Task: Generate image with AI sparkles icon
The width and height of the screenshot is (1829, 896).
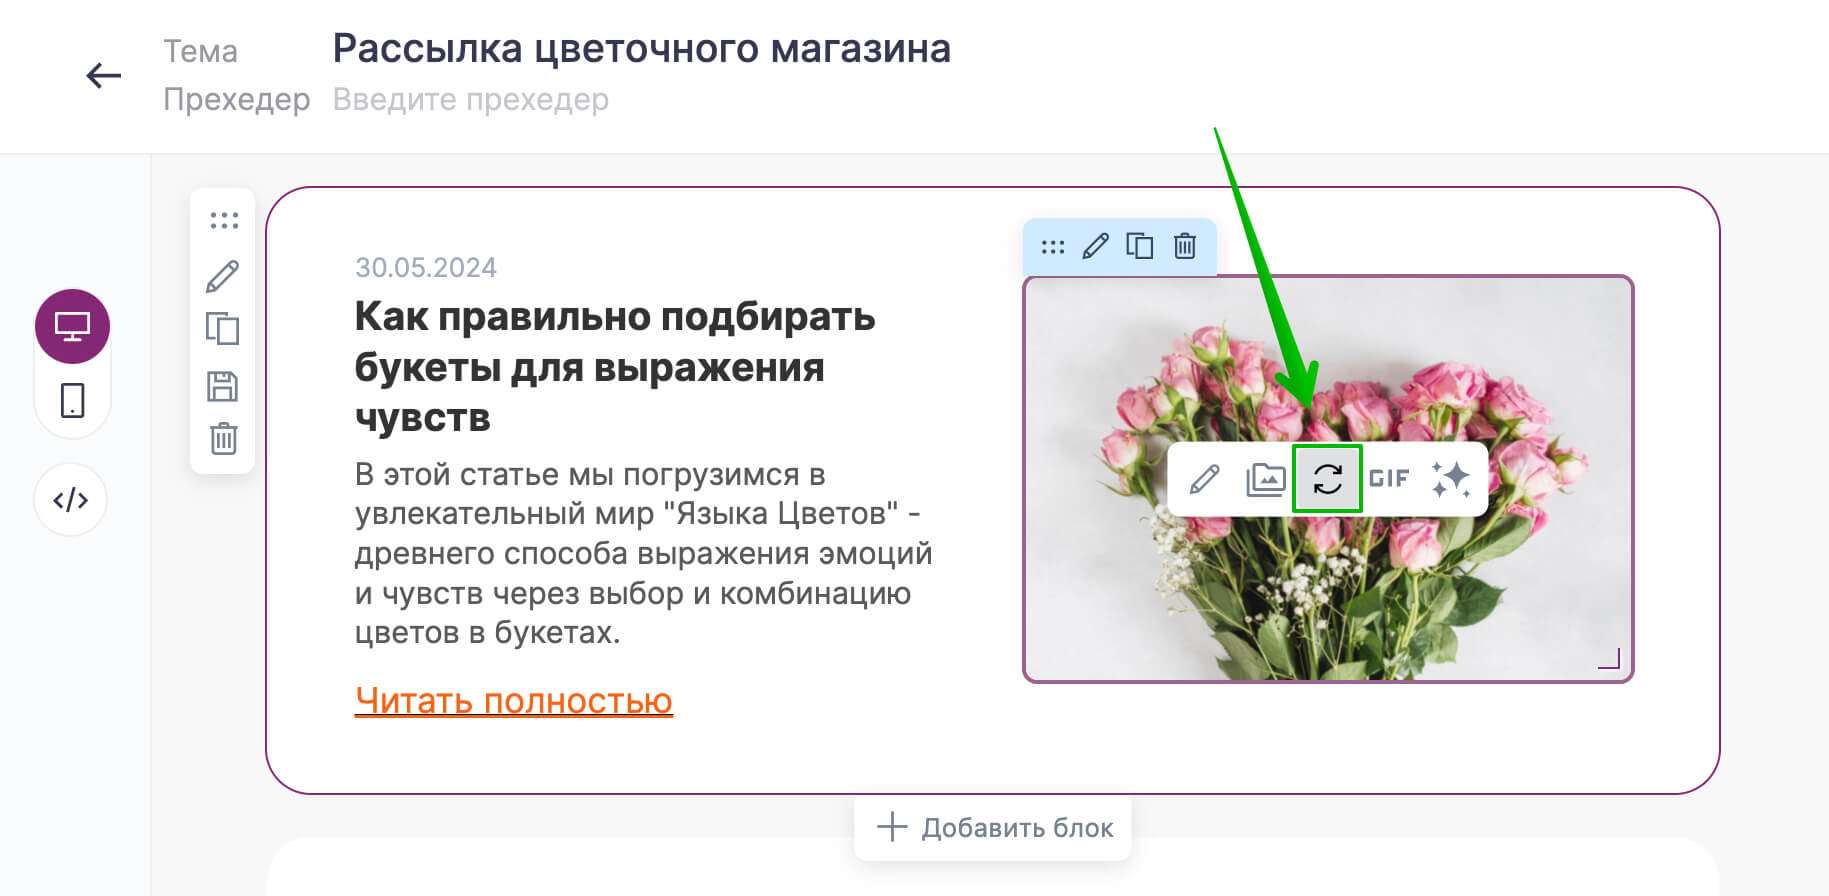Action: [x=1450, y=479]
